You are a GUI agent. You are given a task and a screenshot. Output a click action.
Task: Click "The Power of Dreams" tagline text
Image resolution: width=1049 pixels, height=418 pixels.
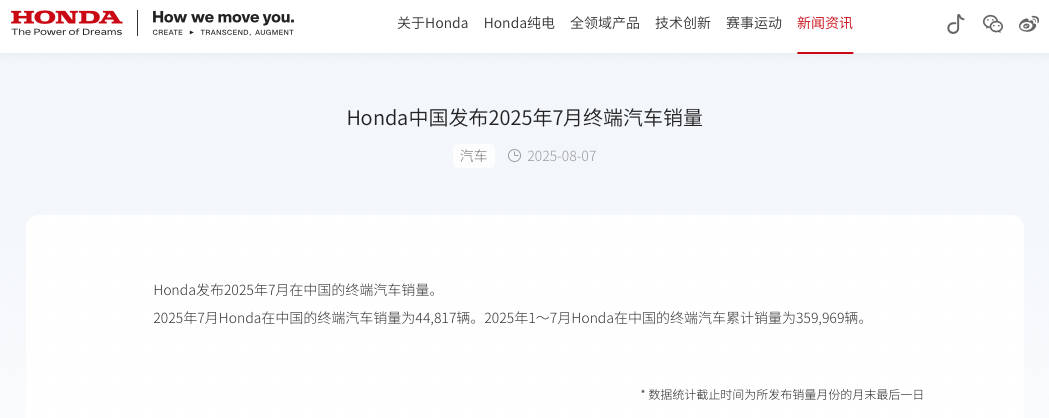[66, 32]
